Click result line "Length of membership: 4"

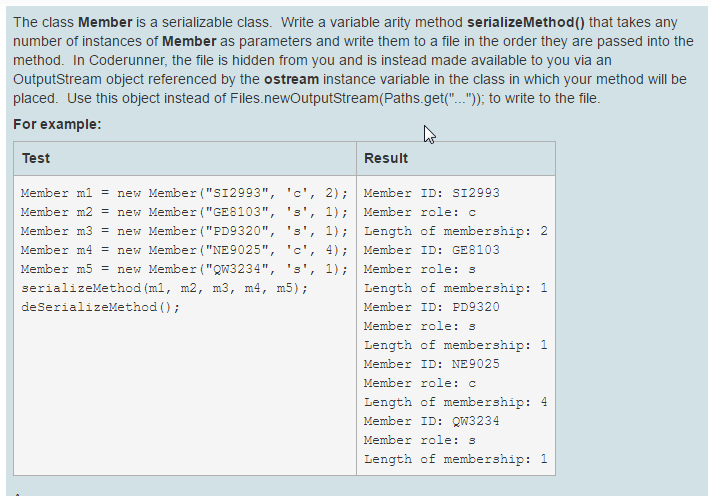click(x=456, y=402)
